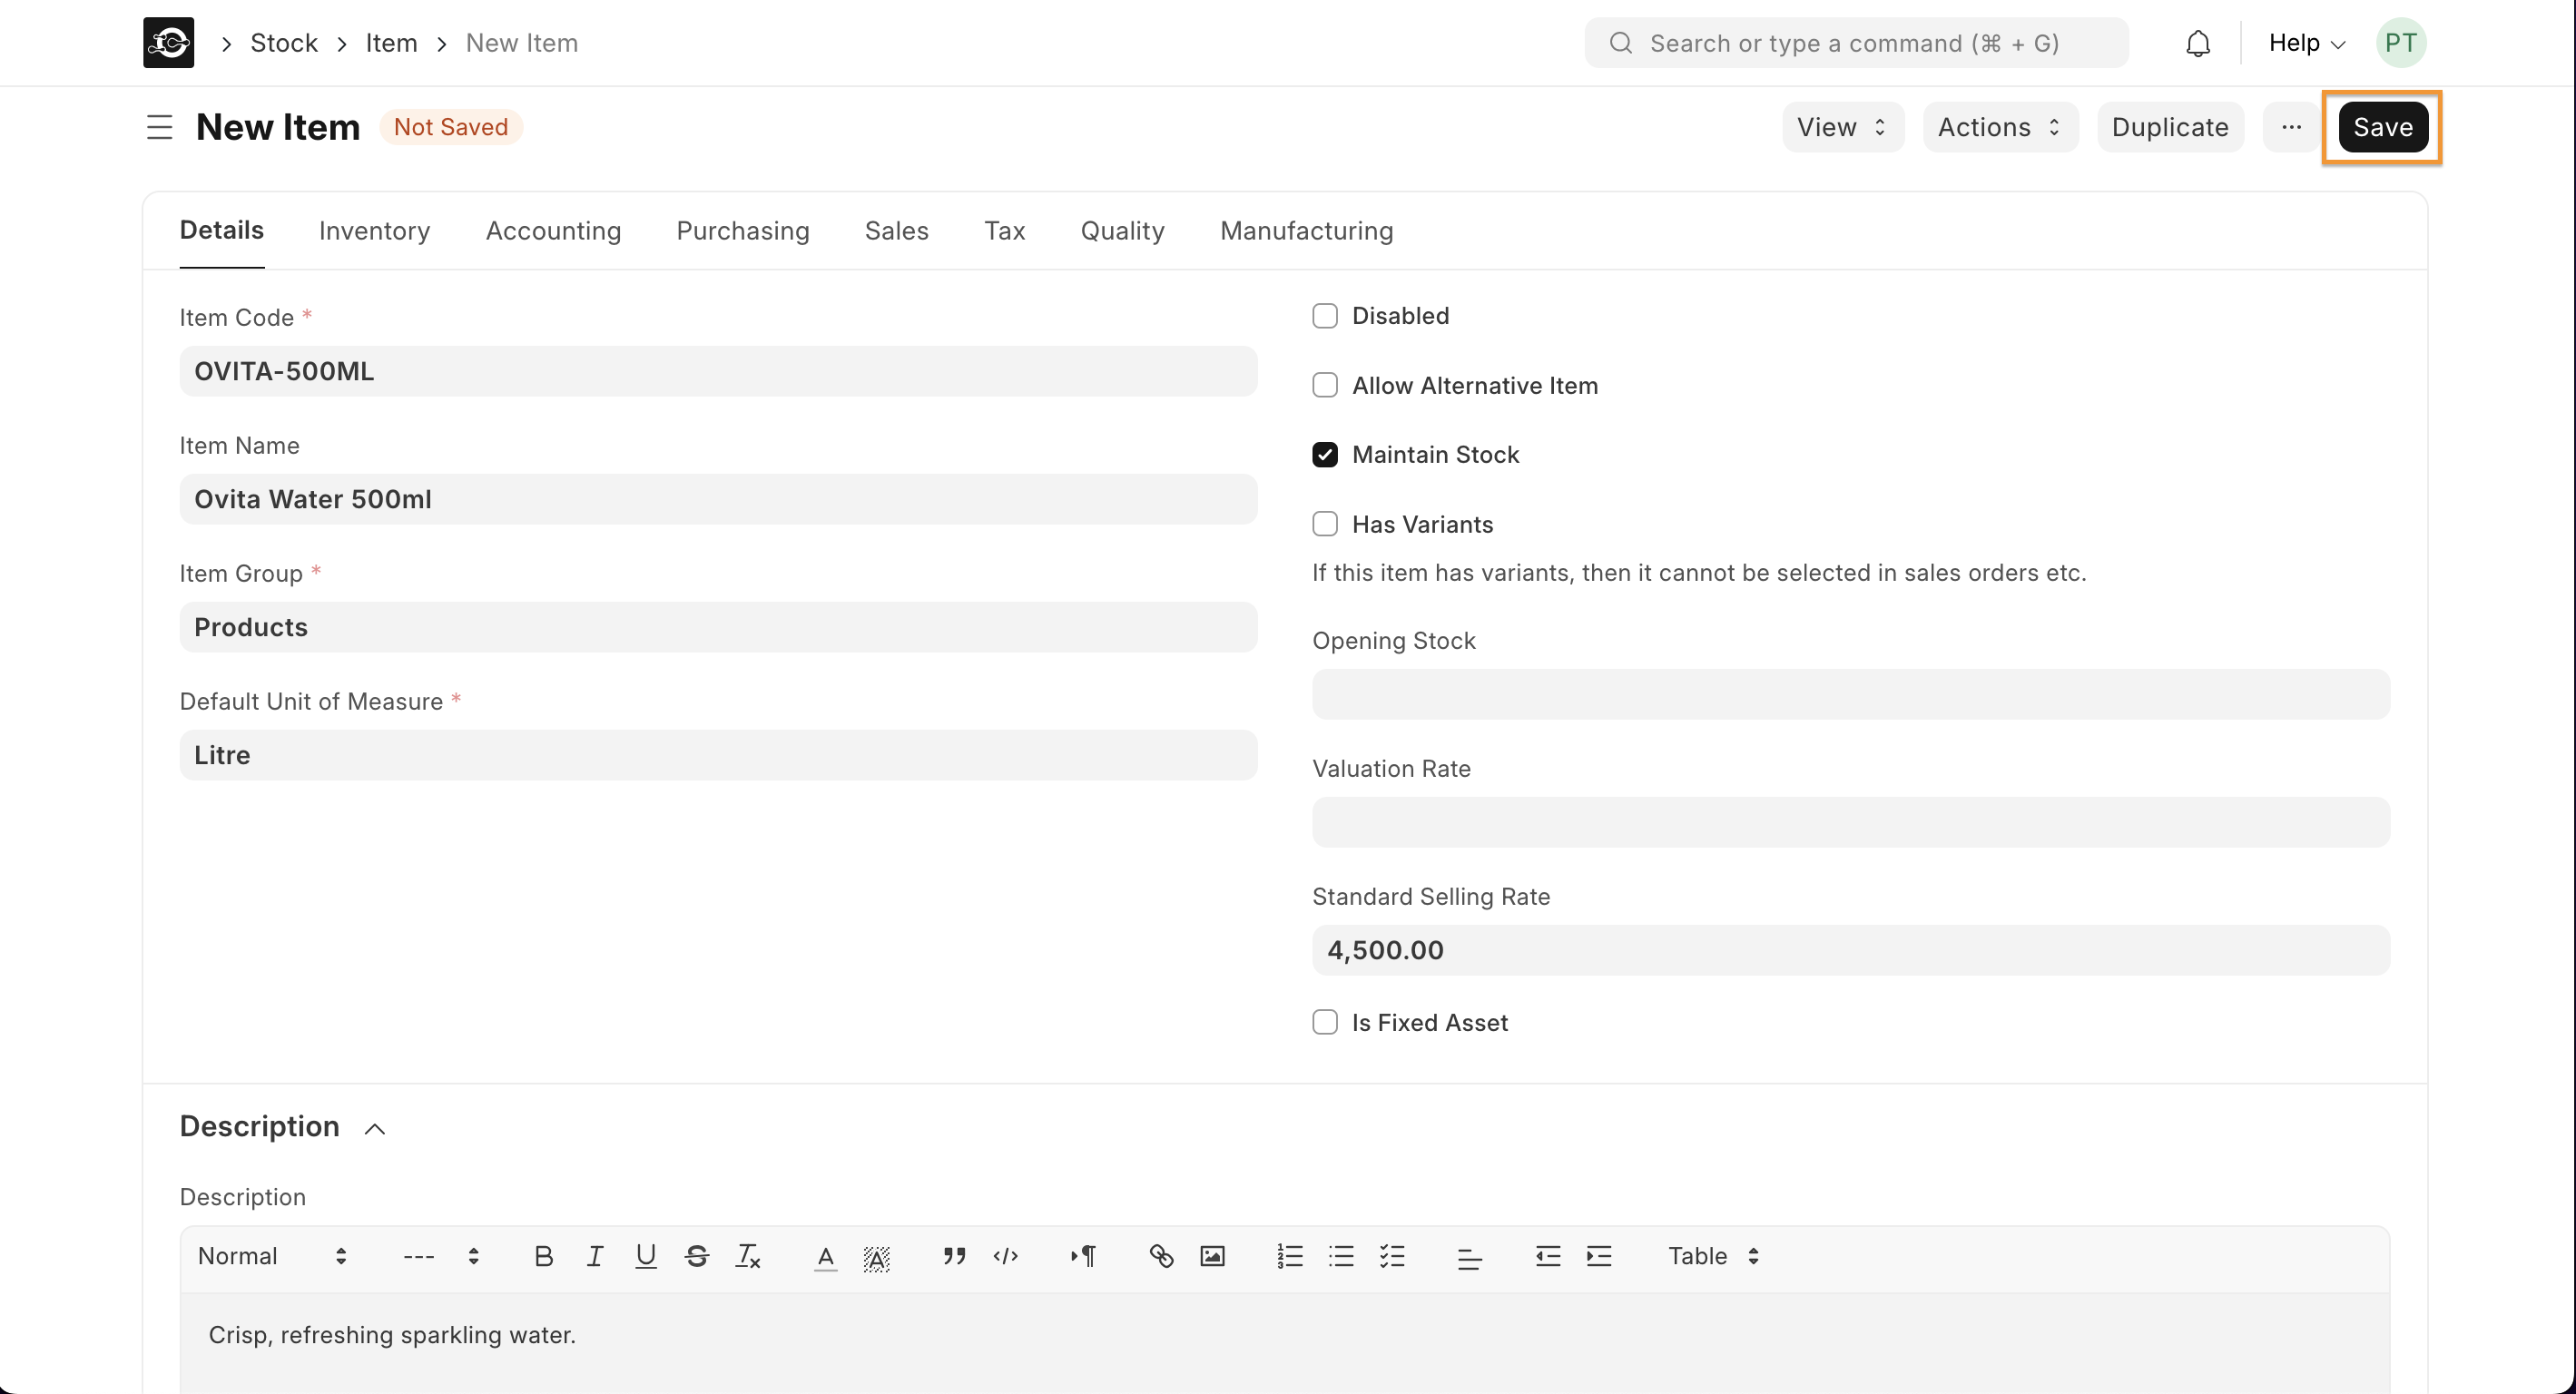Insert a hyperlink in the description editor
The height and width of the screenshot is (1394, 2576).
click(x=1160, y=1256)
